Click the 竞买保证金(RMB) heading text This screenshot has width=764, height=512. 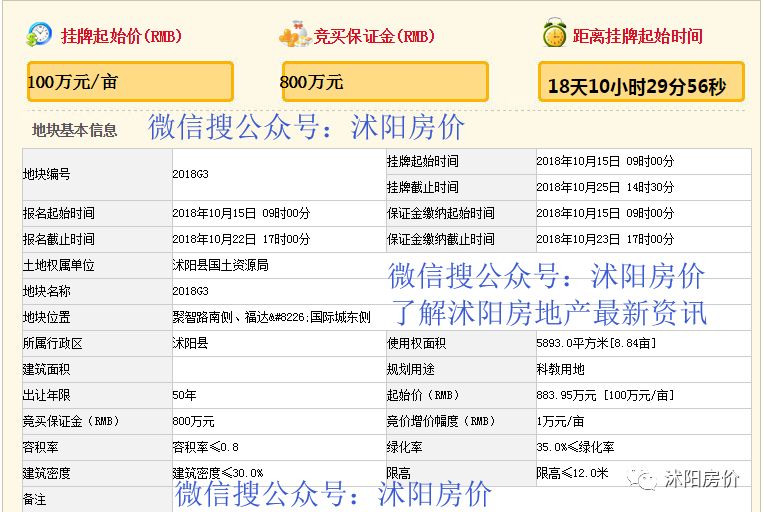[x=374, y=36]
